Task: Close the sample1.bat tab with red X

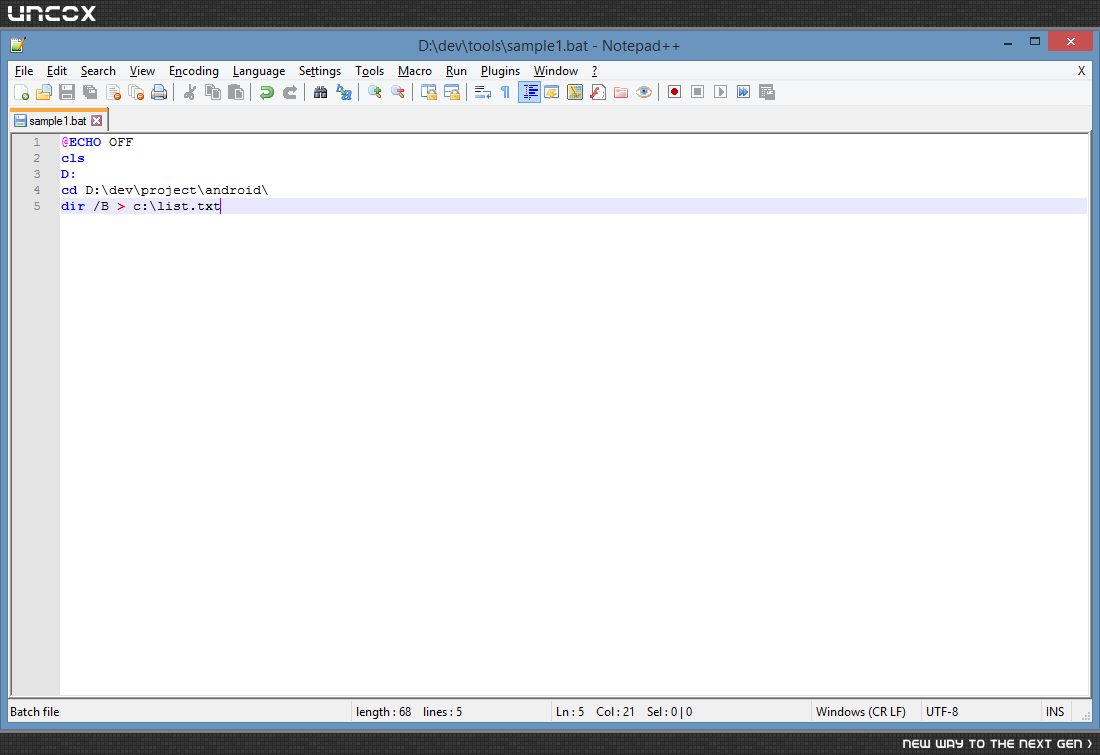Action: click(x=97, y=121)
